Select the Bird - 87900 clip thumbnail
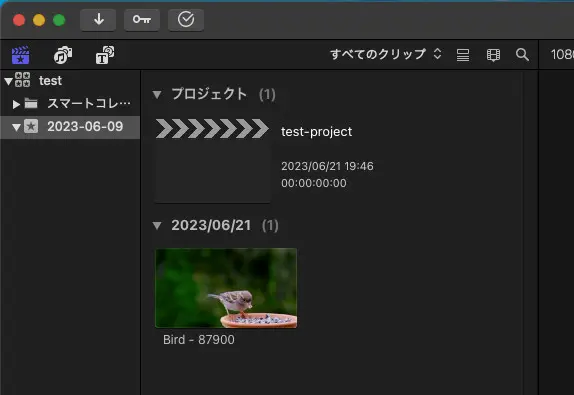The image size is (574, 395). [x=226, y=288]
